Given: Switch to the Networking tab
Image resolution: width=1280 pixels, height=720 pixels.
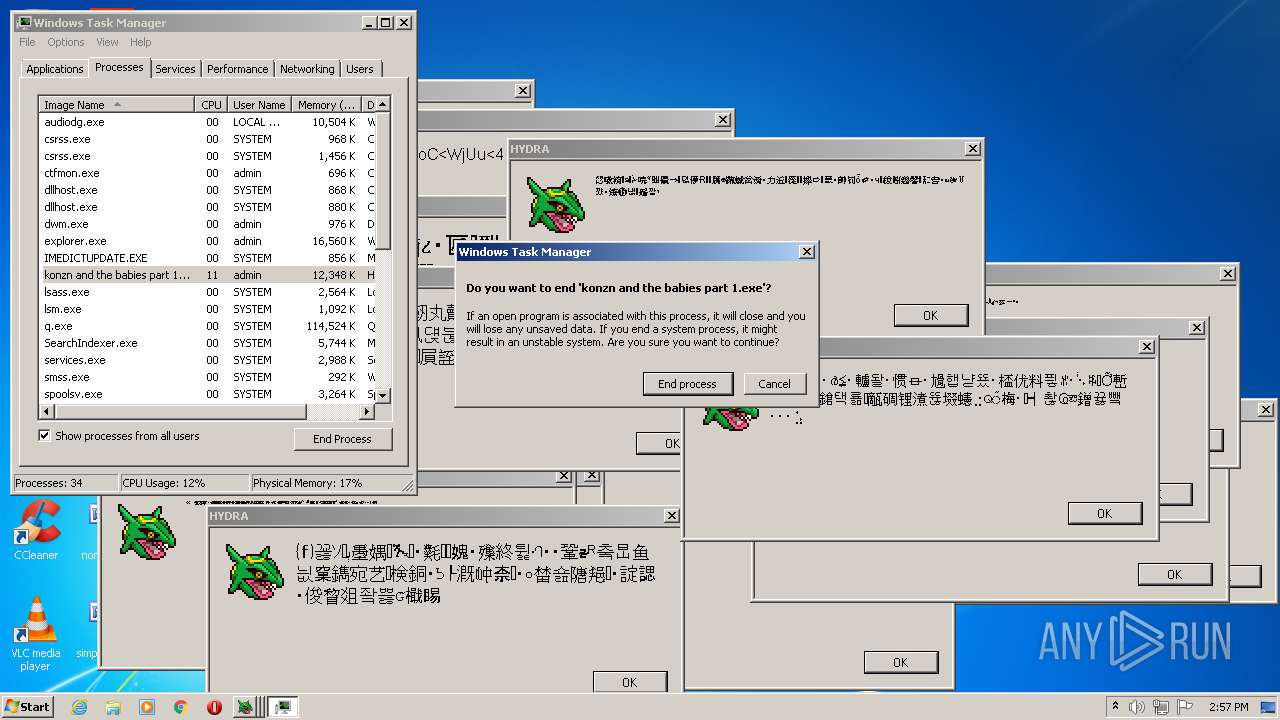Looking at the screenshot, I should [x=307, y=69].
